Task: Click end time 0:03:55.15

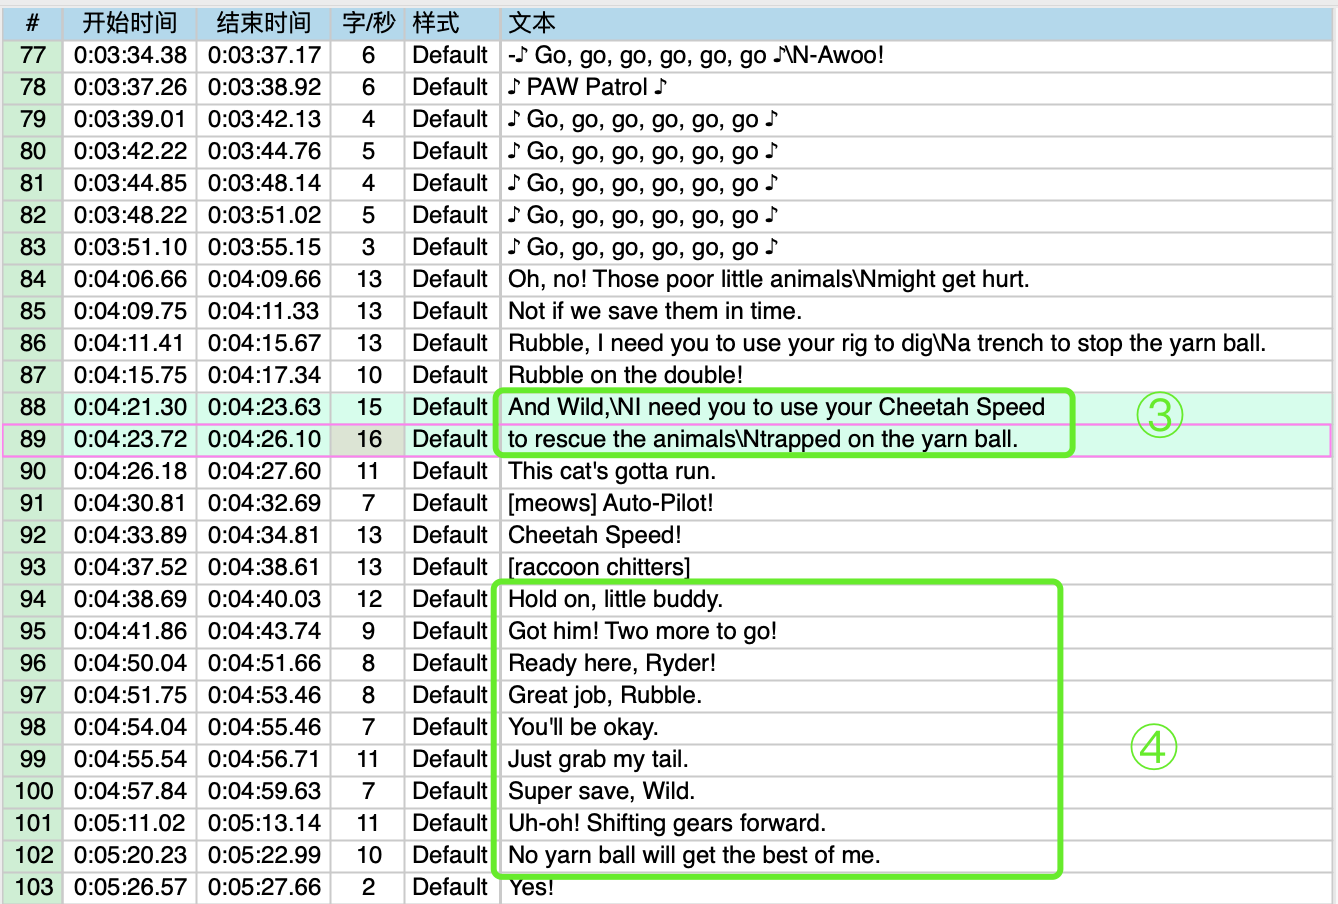Action: [x=264, y=247]
